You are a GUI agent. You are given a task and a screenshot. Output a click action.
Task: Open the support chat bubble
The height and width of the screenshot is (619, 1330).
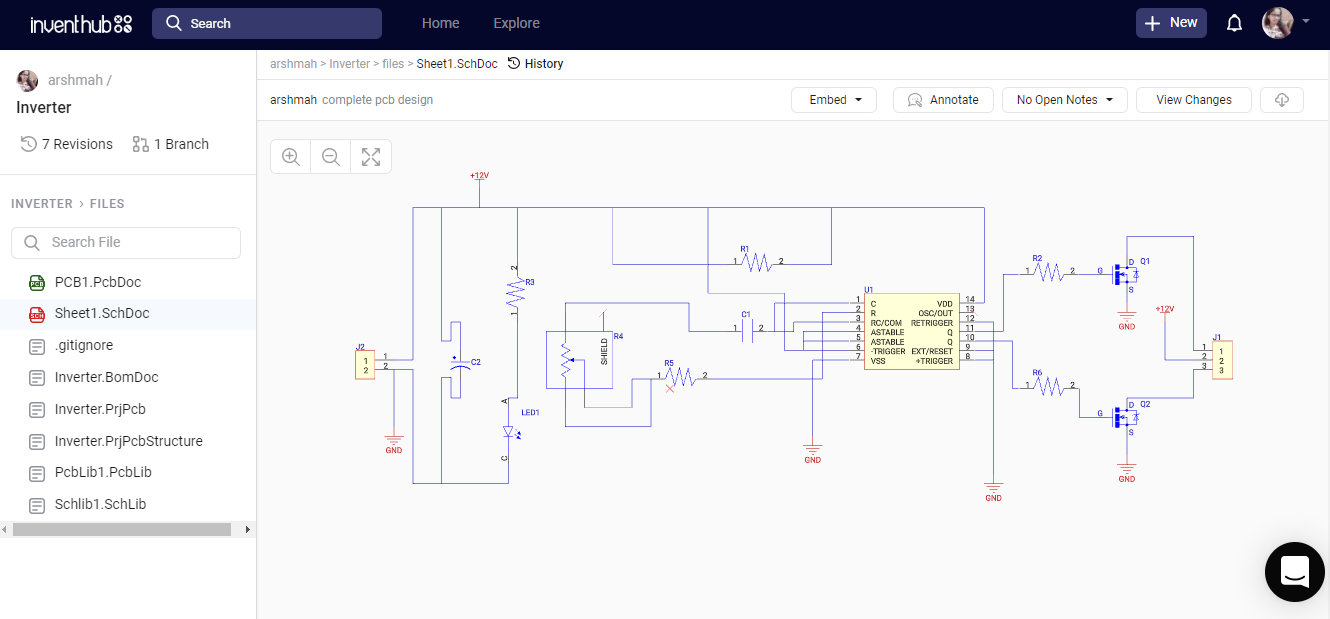pos(1294,571)
